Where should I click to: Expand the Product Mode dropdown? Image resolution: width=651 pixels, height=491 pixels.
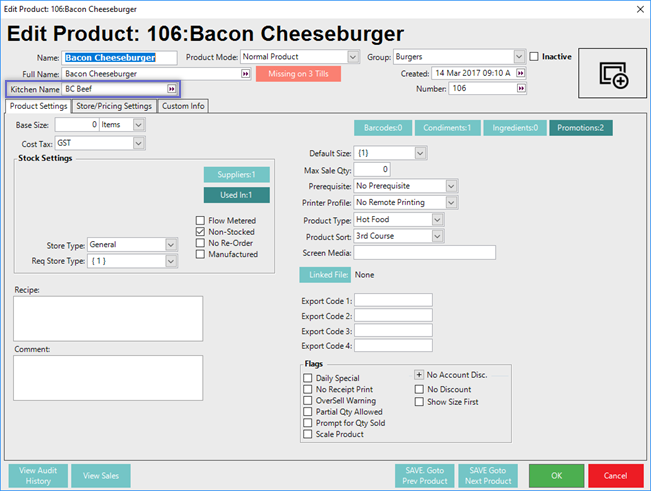(352, 57)
